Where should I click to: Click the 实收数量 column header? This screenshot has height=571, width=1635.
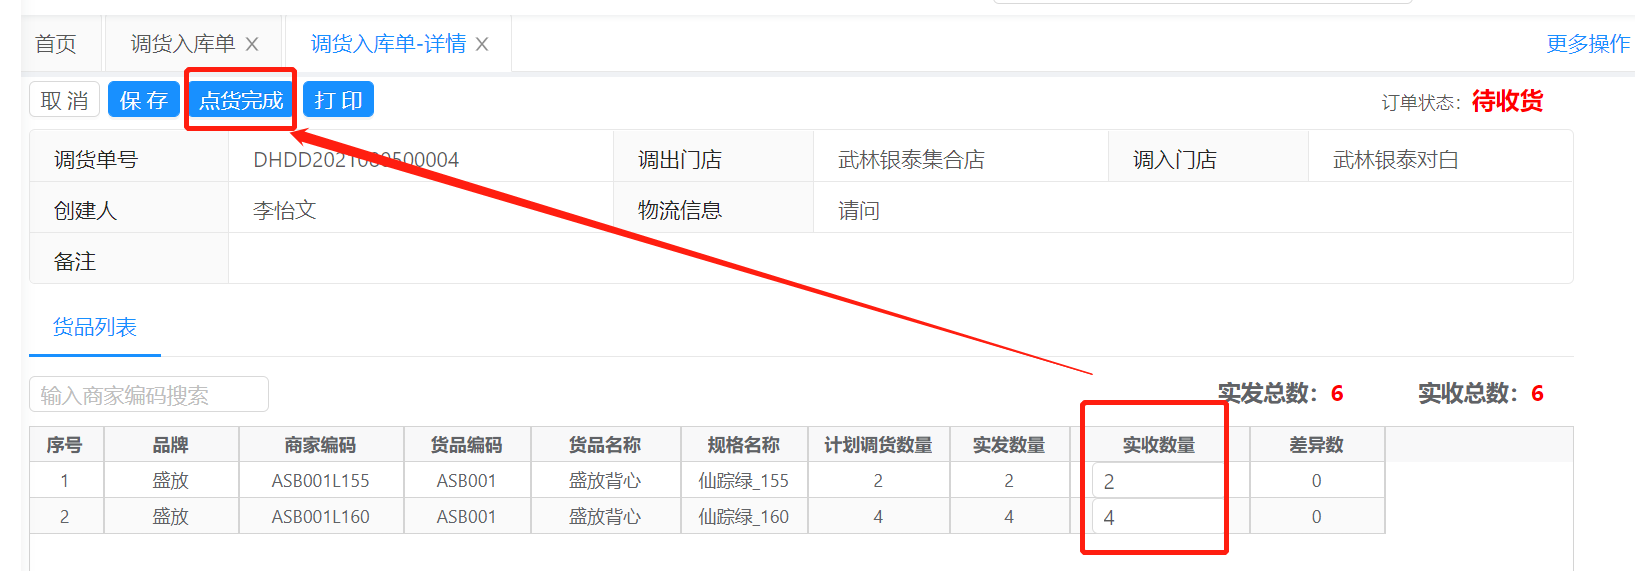tap(1158, 445)
